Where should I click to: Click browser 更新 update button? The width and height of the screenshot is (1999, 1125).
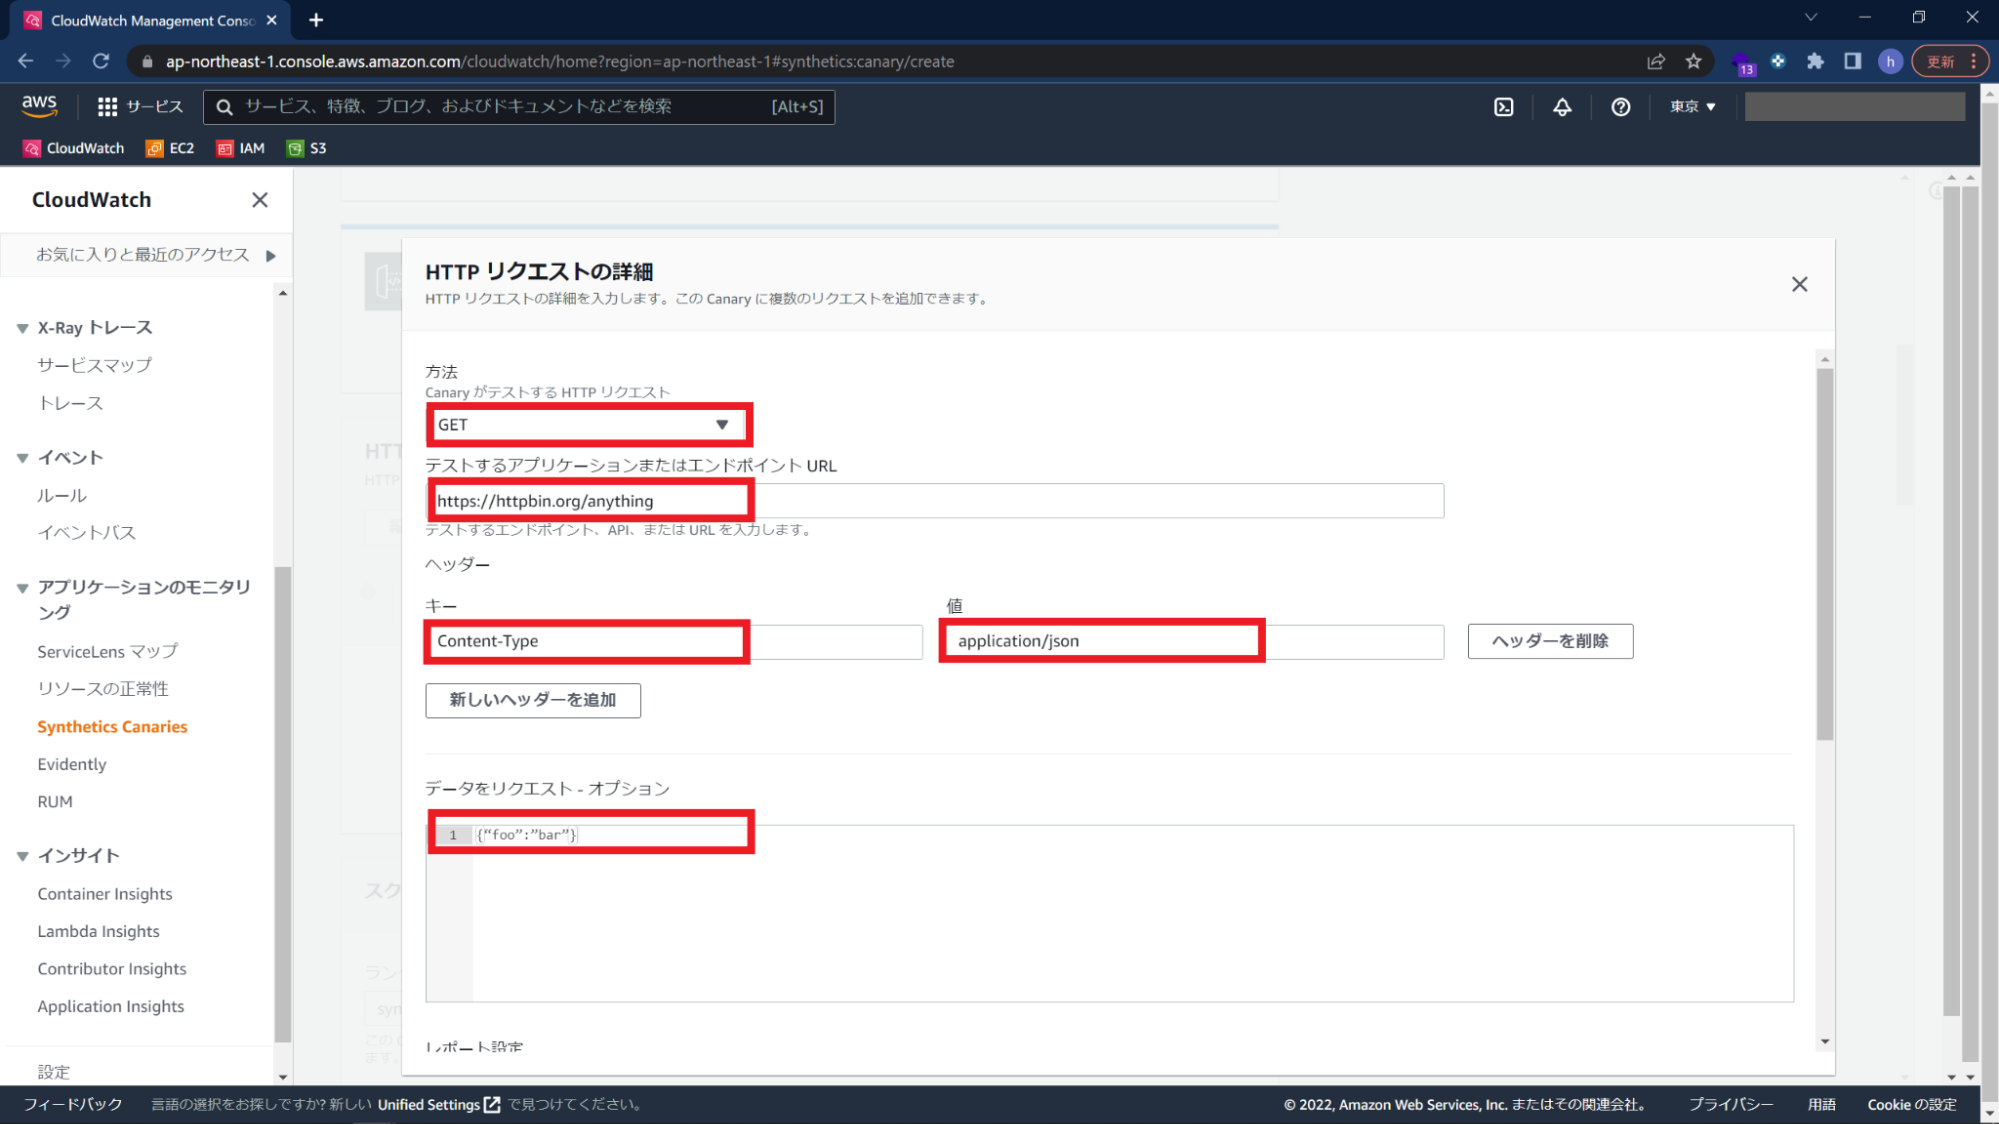point(1950,61)
